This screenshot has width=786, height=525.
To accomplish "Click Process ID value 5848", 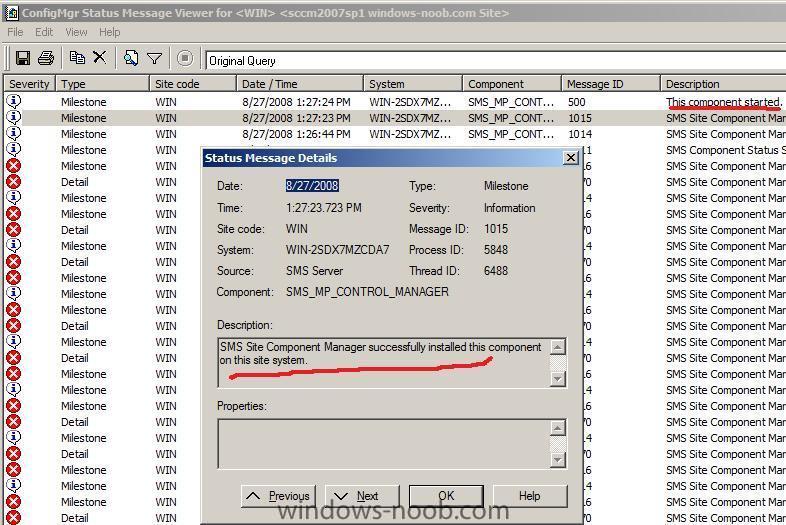I will (x=496, y=250).
